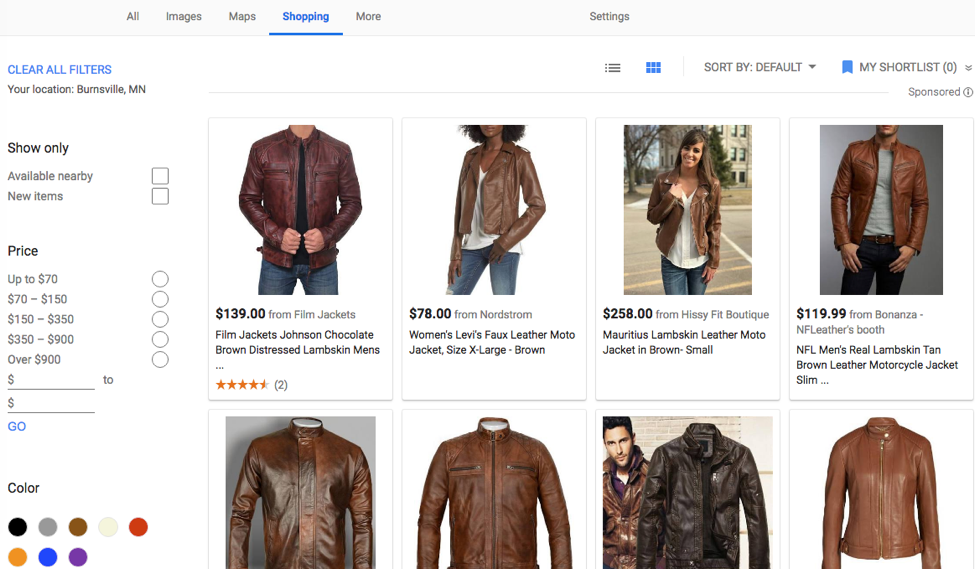Select the Up to $70 price option
The width and height of the screenshot is (975, 569).
160,279
